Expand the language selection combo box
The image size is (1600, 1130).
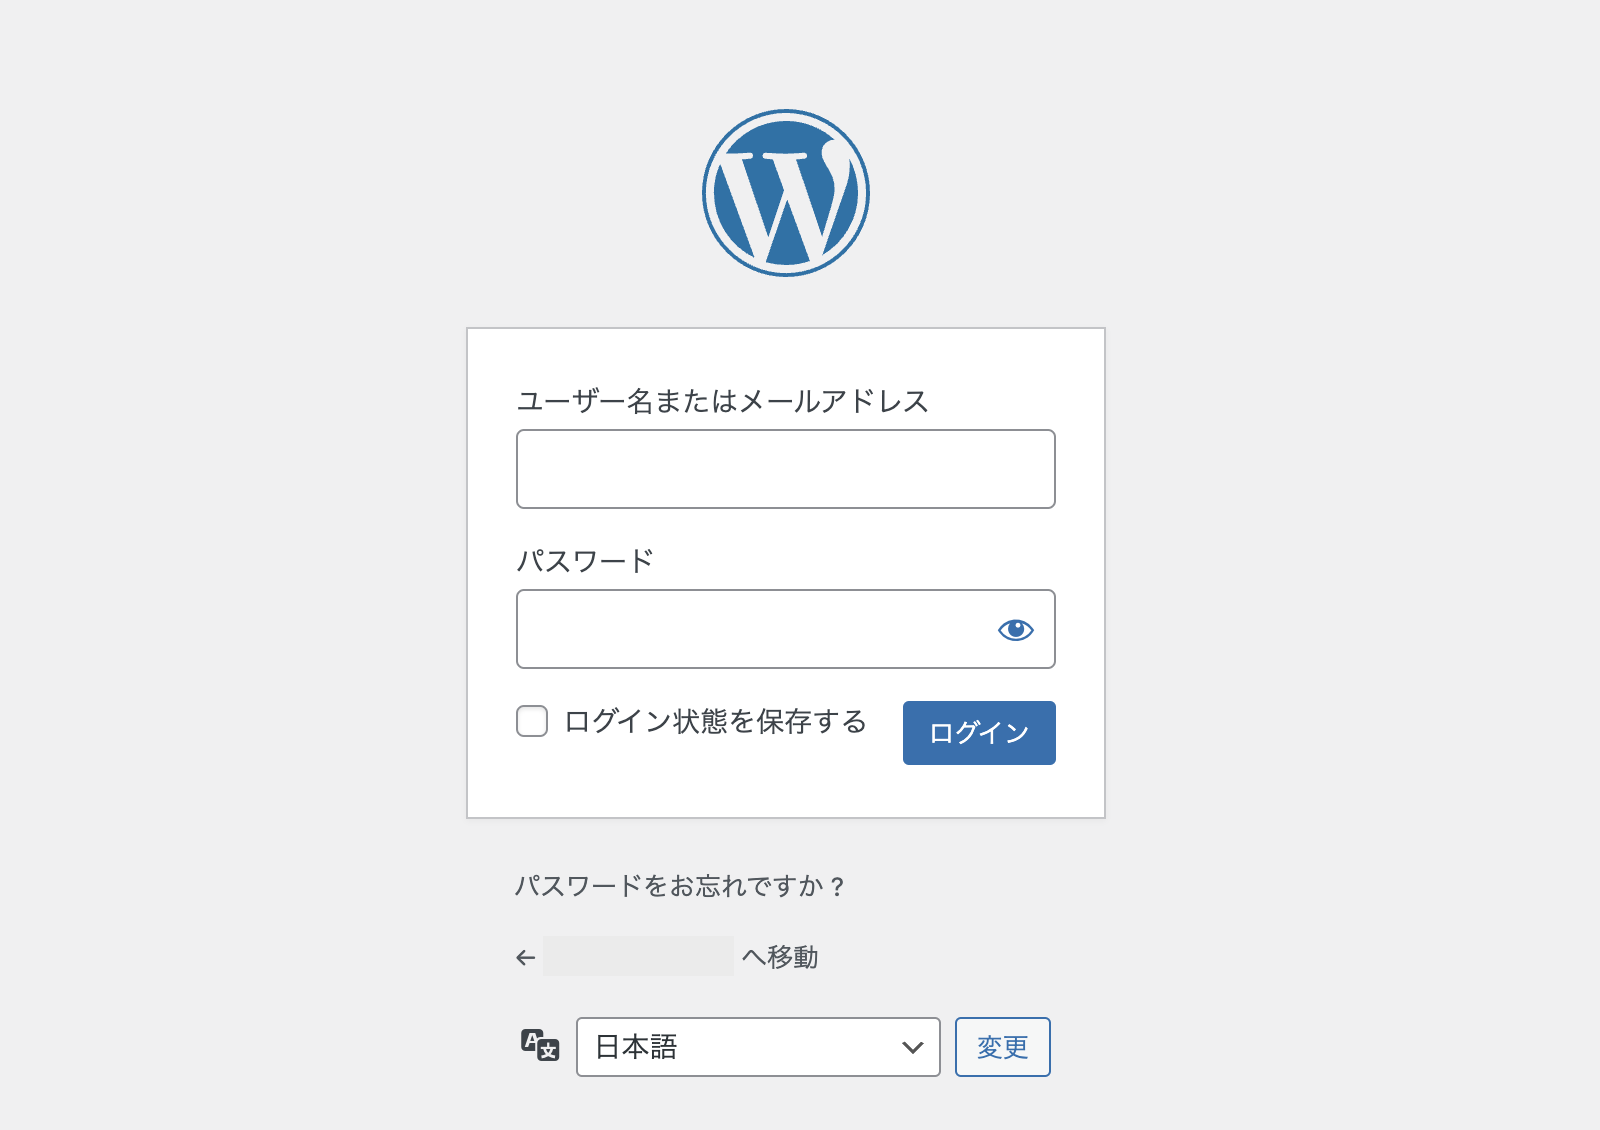(x=758, y=1047)
